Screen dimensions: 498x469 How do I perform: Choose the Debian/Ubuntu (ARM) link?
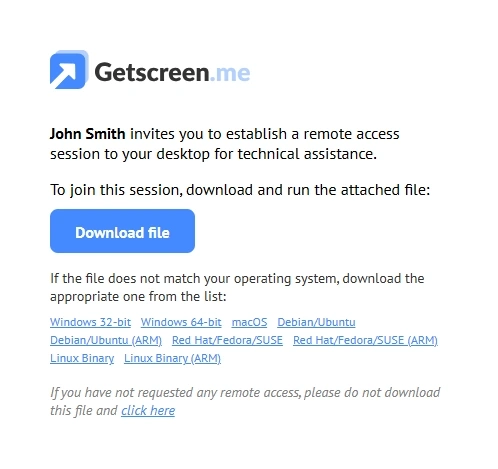106,340
